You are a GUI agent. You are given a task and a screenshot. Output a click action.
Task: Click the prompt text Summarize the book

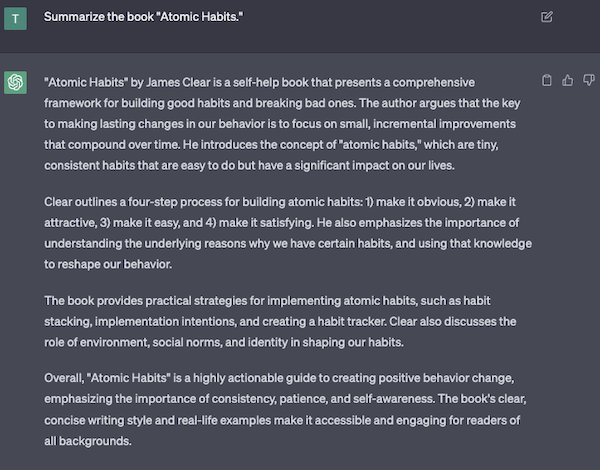pyautogui.click(x=99, y=17)
